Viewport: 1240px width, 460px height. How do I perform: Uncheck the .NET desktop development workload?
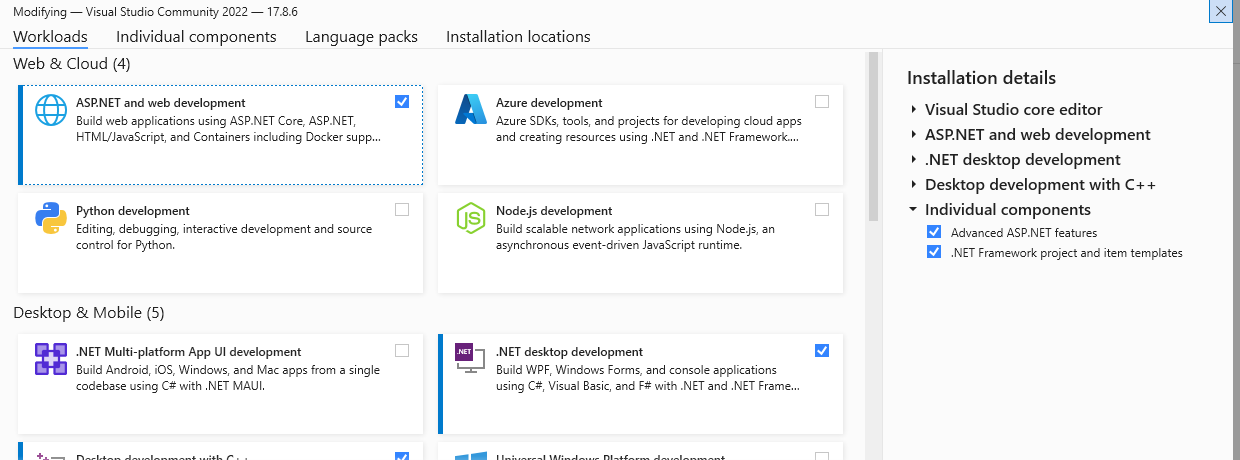click(x=822, y=350)
